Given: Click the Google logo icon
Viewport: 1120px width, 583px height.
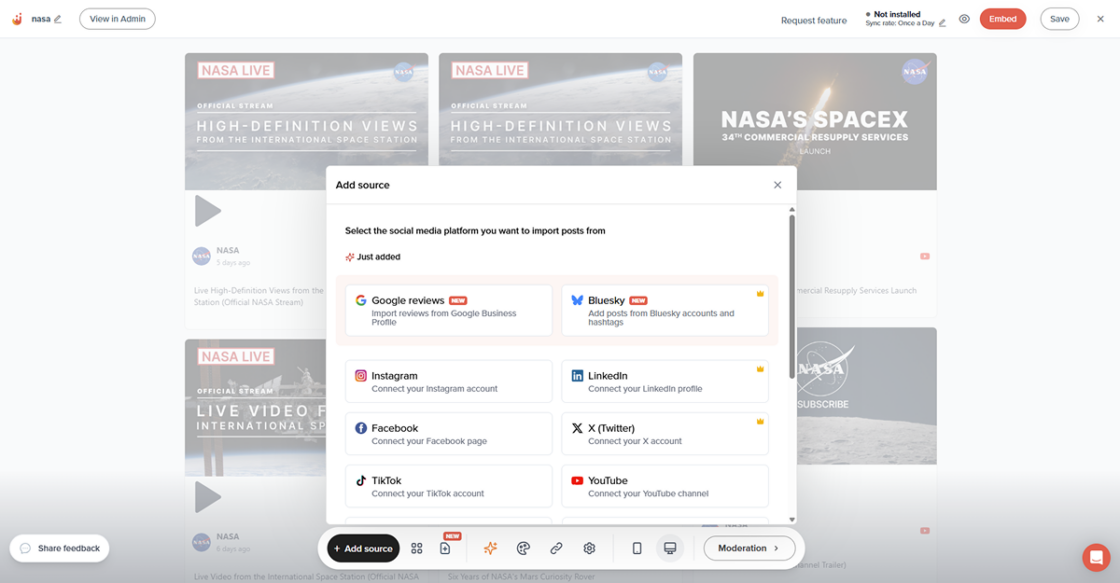Looking at the screenshot, I should 361,300.
